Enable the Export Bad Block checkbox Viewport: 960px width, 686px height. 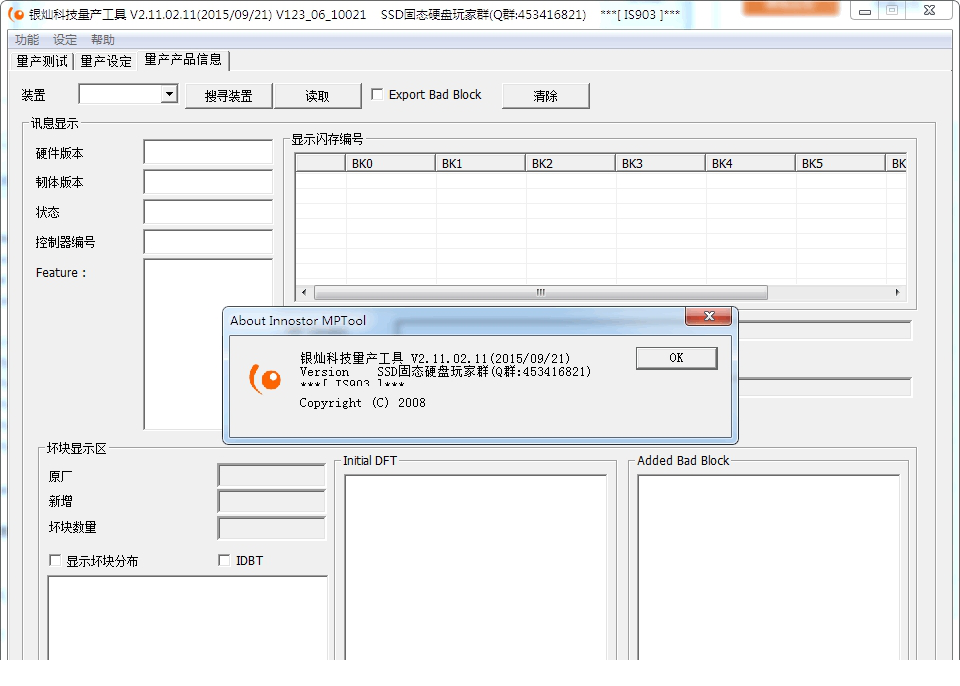coord(377,95)
